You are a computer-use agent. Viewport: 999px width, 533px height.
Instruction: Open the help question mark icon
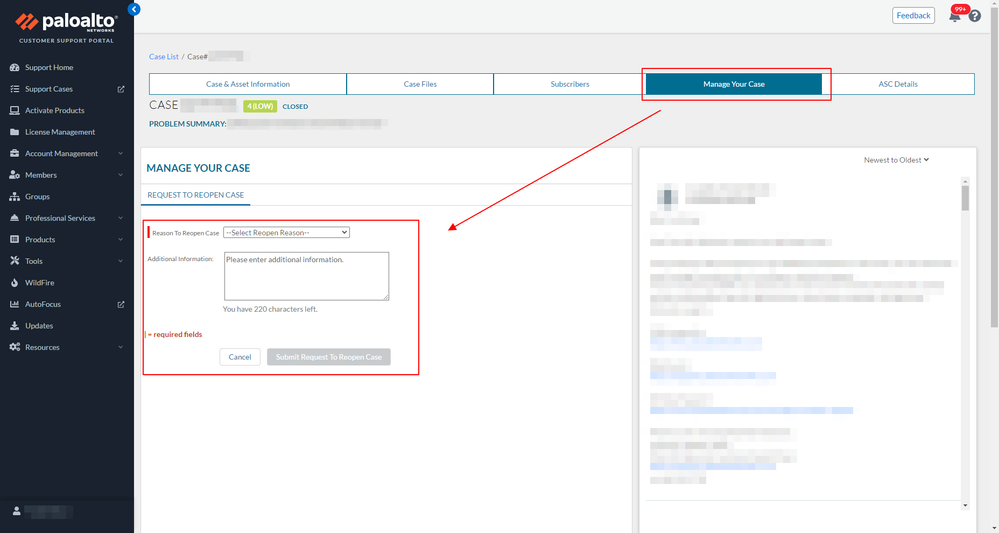975,16
